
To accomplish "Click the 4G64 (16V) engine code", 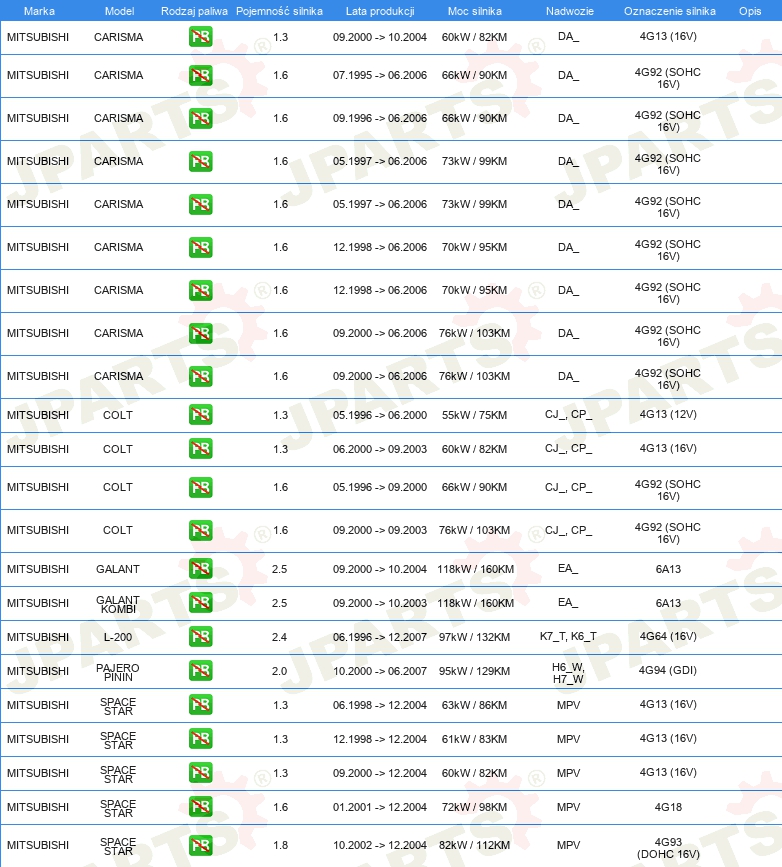I will pos(668,636).
